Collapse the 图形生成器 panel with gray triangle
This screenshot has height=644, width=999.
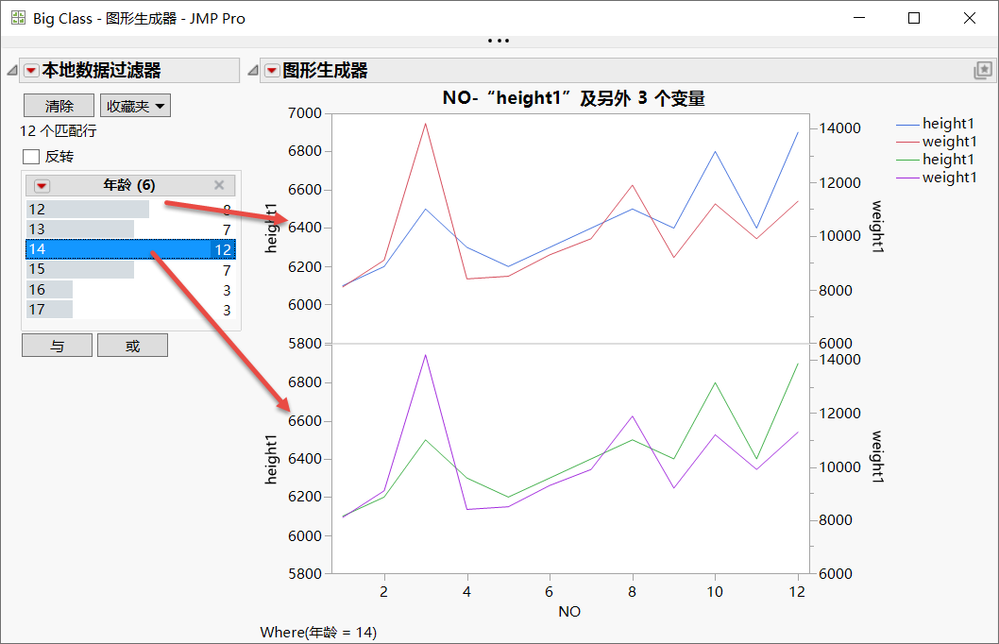point(253,70)
